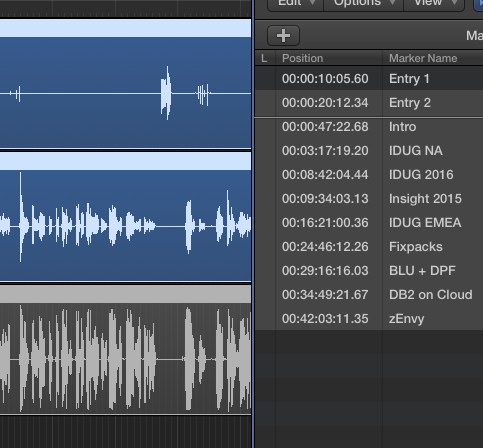
Task: Select the Entry 1 marker name
Action: point(409,79)
